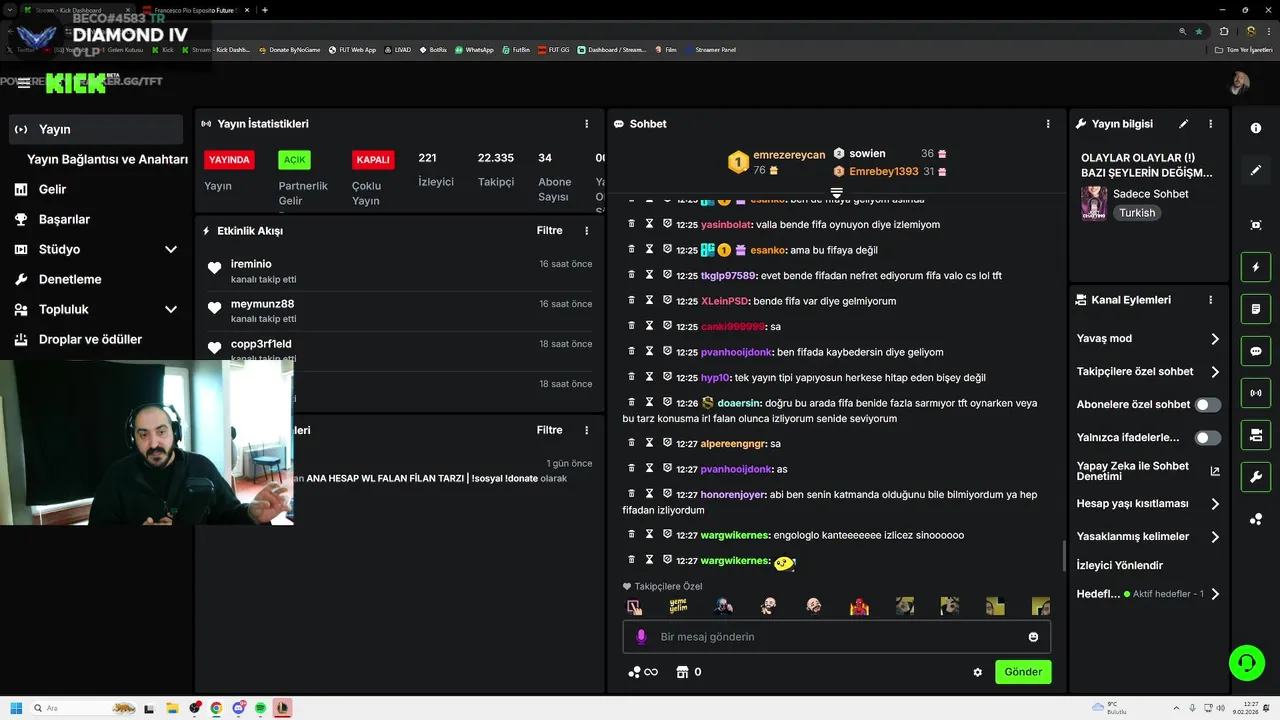Focus the Bir mesaj gönderin field

coord(836,637)
